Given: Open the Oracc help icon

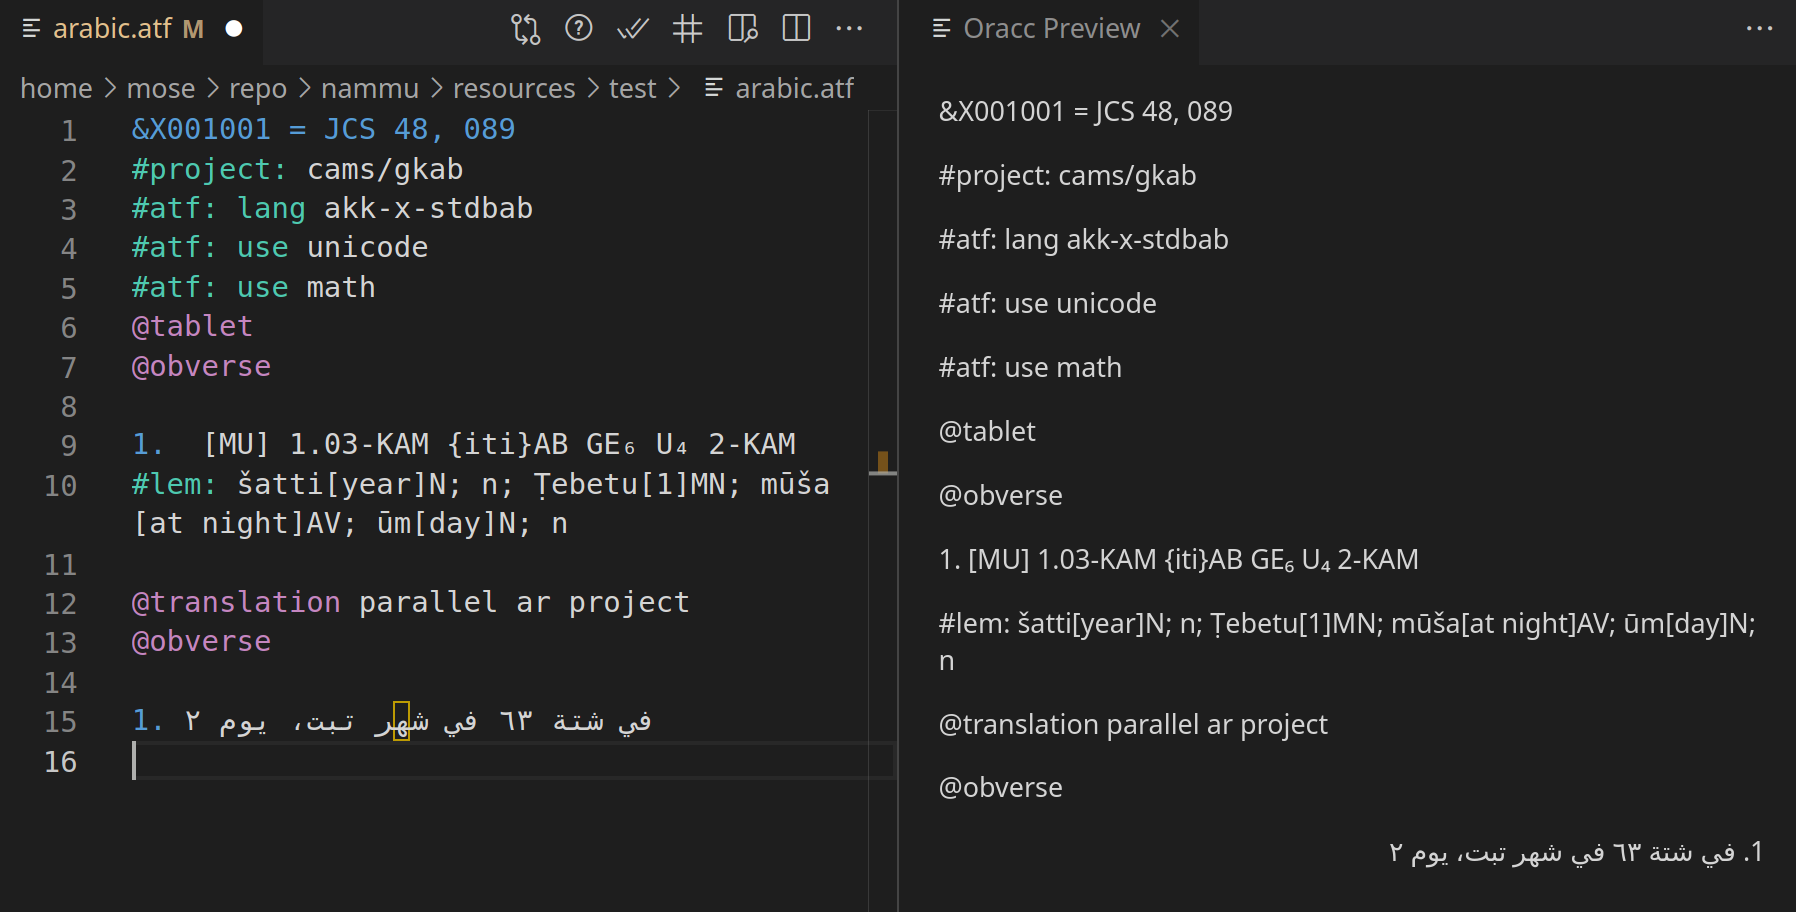Looking at the screenshot, I should (579, 28).
